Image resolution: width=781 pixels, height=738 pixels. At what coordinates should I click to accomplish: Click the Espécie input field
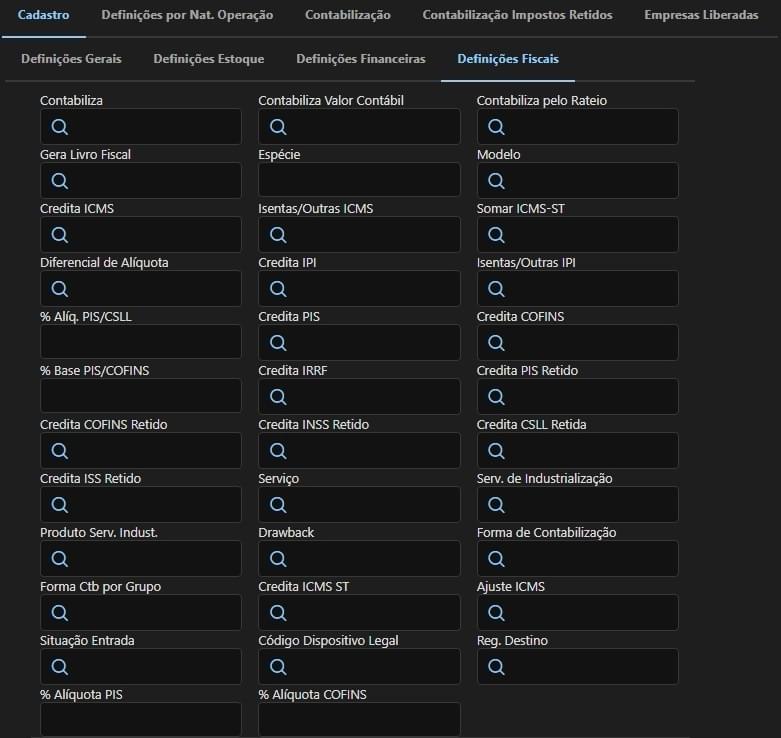(359, 180)
